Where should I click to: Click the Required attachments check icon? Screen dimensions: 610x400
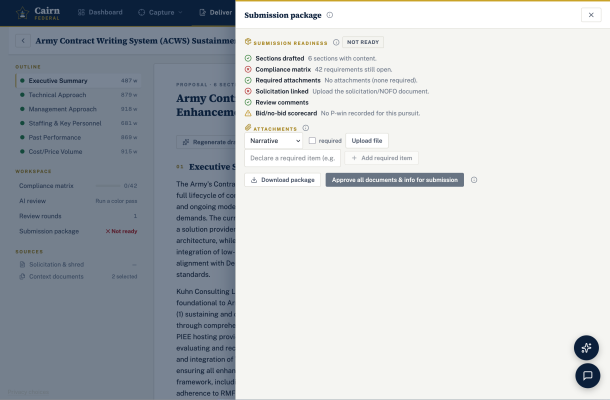248,80
